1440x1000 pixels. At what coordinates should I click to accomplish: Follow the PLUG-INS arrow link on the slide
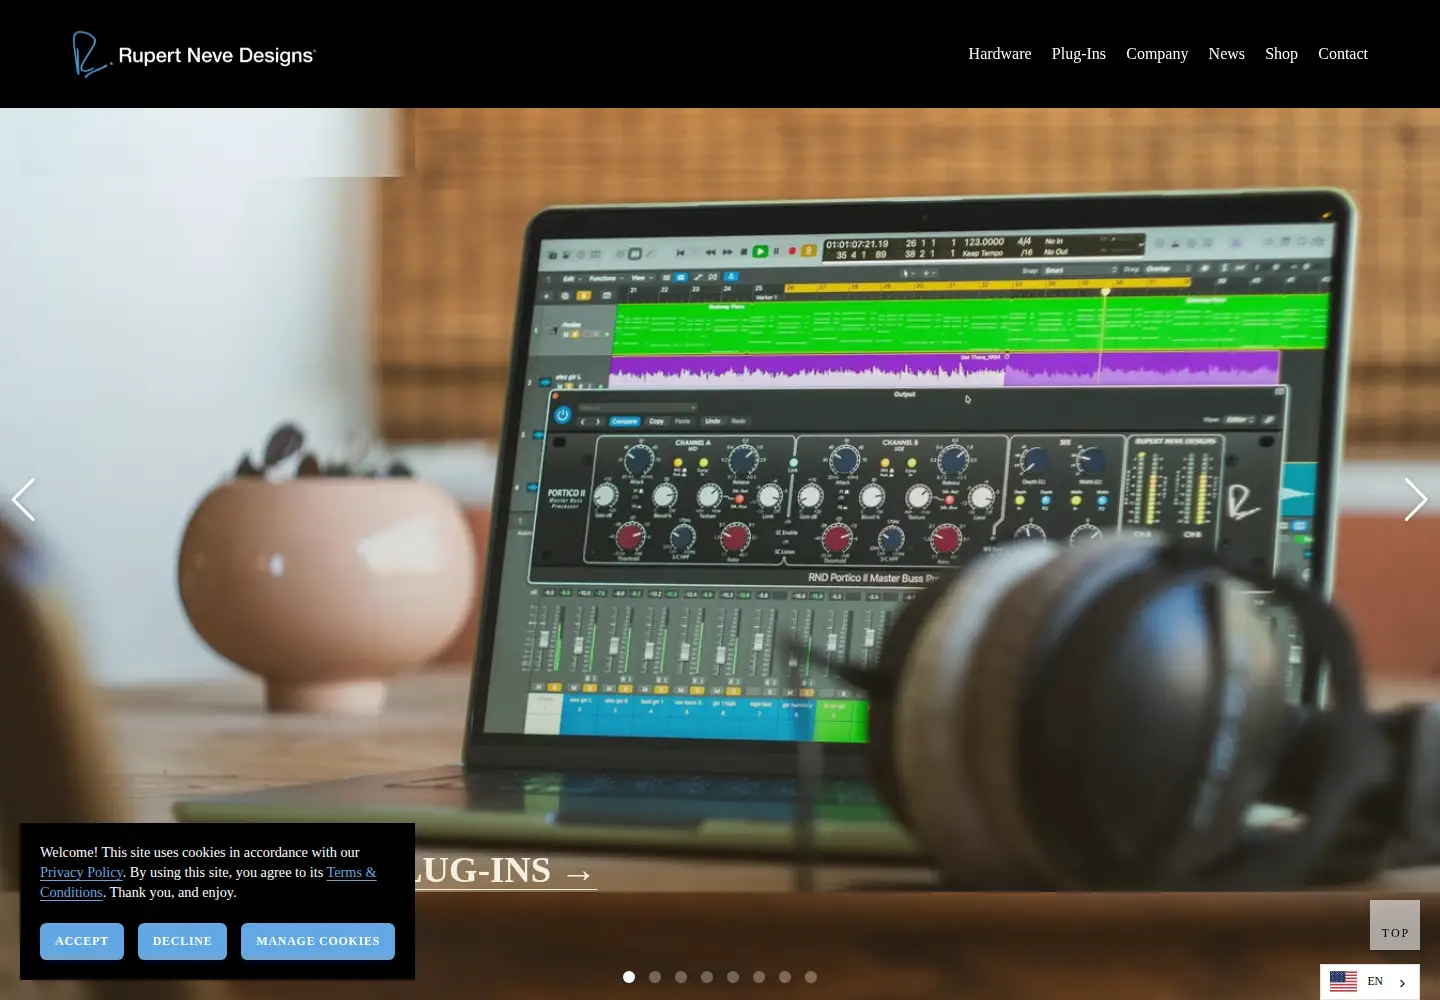coord(505,870)
